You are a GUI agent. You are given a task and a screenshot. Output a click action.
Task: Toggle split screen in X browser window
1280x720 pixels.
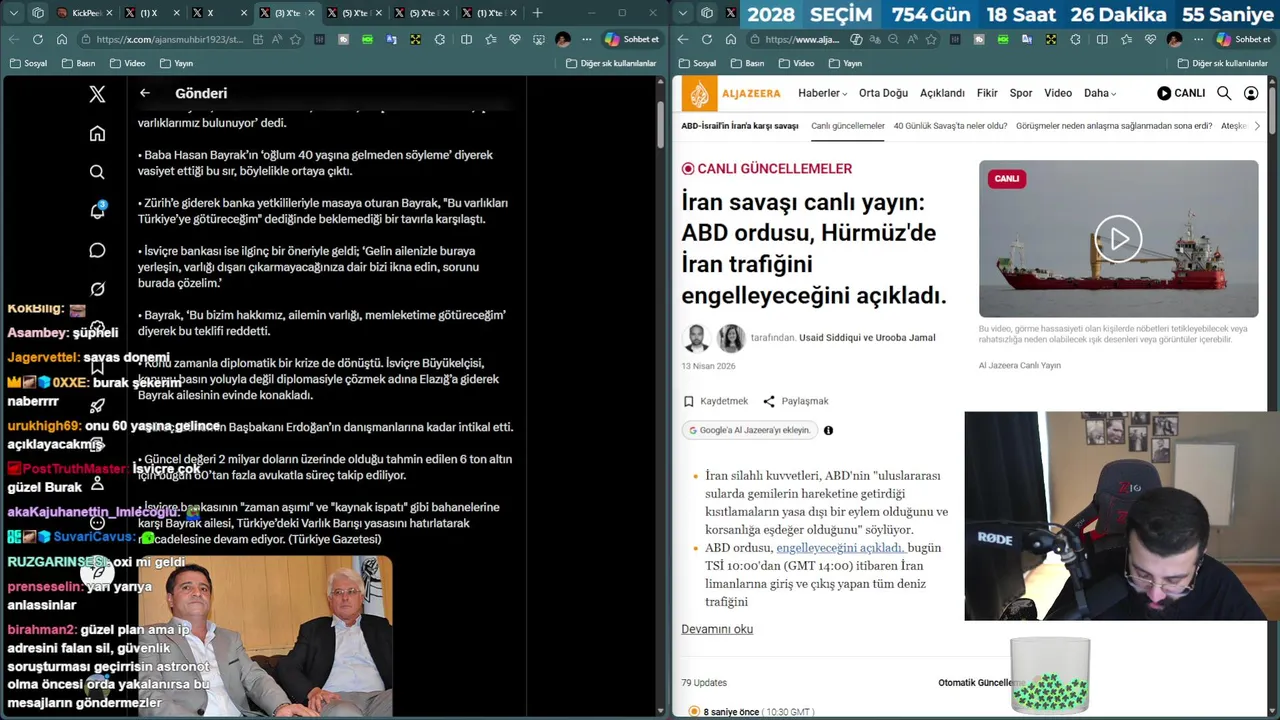coord(466,39)
